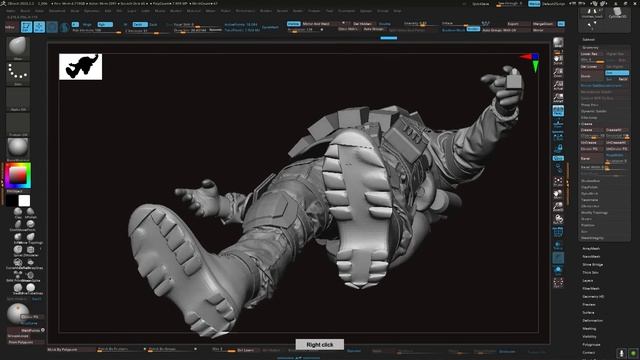This screenshot has width=640, height=360.
Task: Expand the NanoMesh section
Action: click(591, 256)
